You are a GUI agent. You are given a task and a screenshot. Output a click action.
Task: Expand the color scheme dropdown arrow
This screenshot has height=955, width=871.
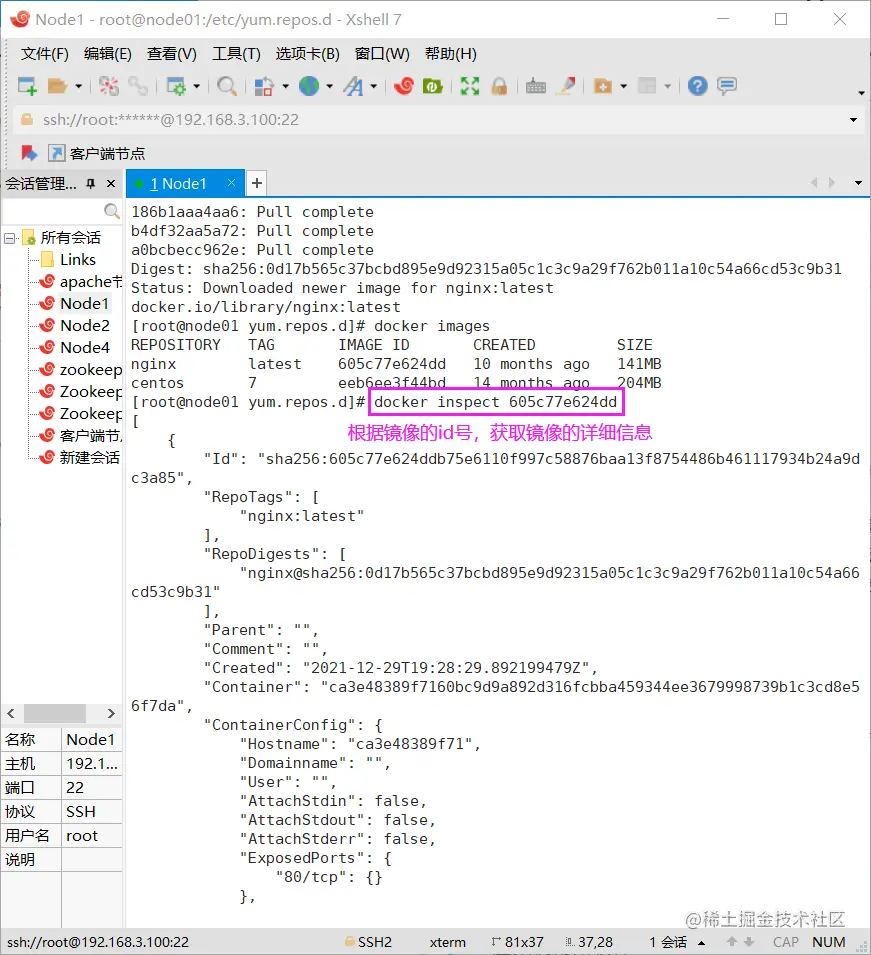tap(285, 86)
